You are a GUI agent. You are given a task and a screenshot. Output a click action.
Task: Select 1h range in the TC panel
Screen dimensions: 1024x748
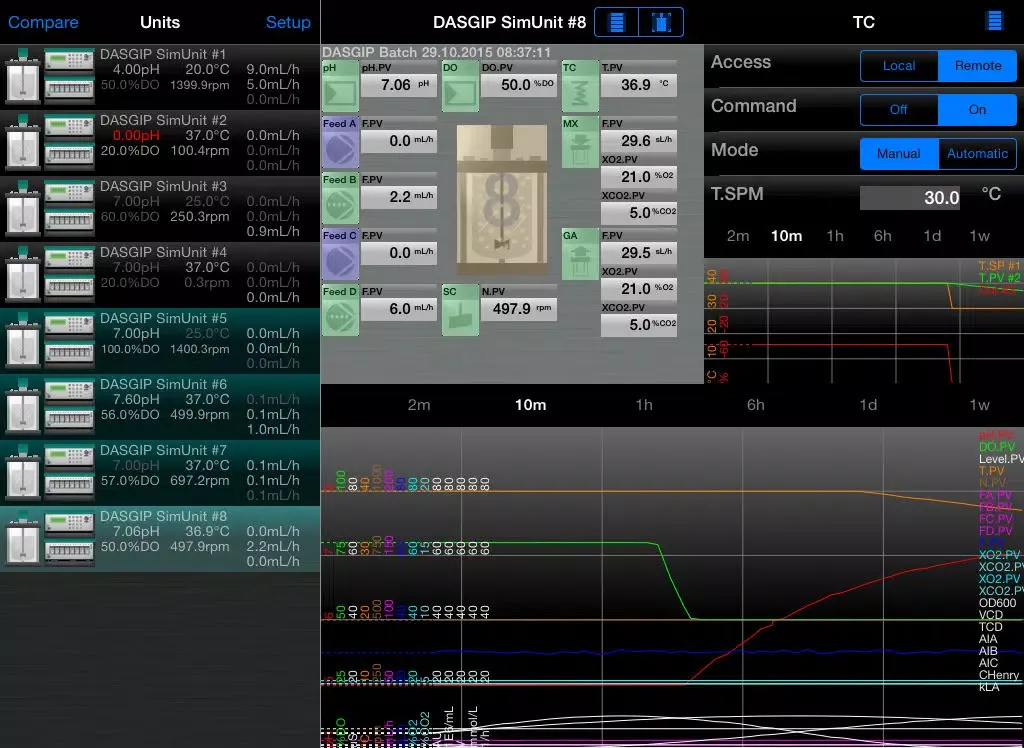pos(835,236)
